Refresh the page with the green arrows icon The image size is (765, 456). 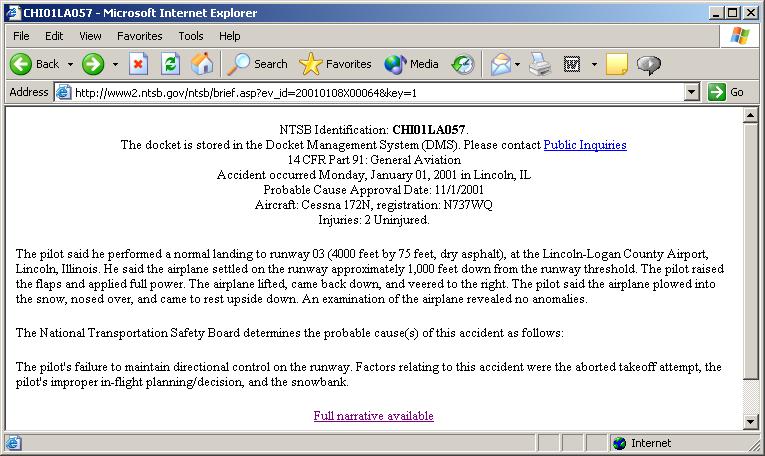click(170, 64)
